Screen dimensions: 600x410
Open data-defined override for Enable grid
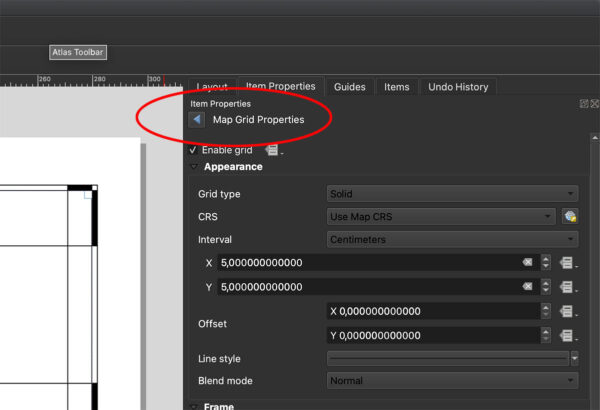[273, 150]
